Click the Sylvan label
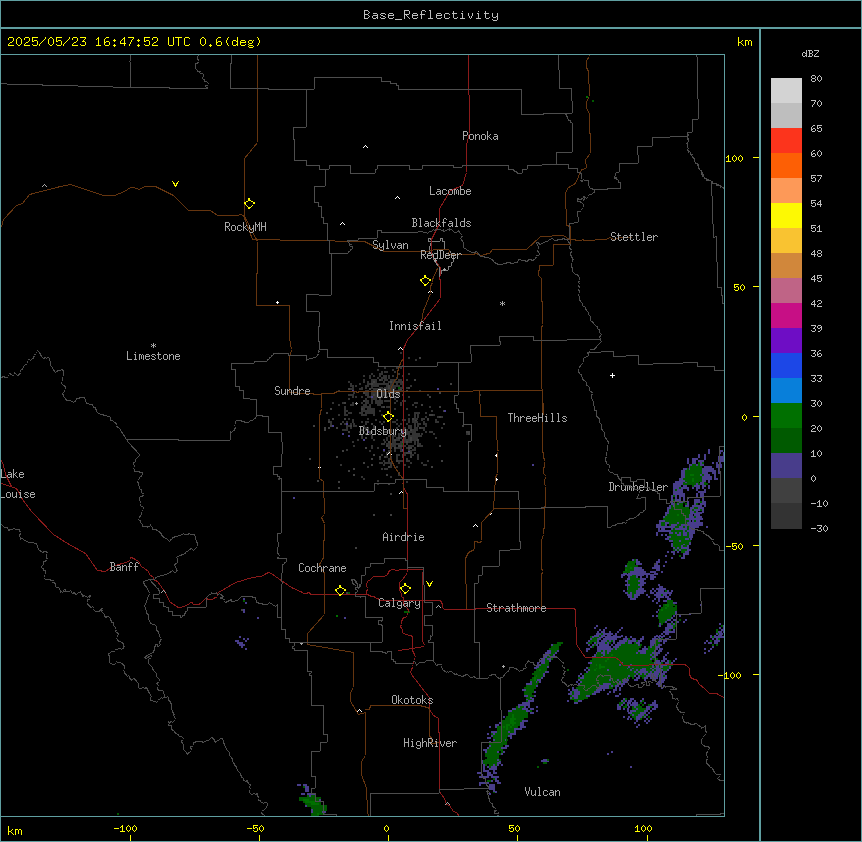Screen dimensions: 862x842 390,245
